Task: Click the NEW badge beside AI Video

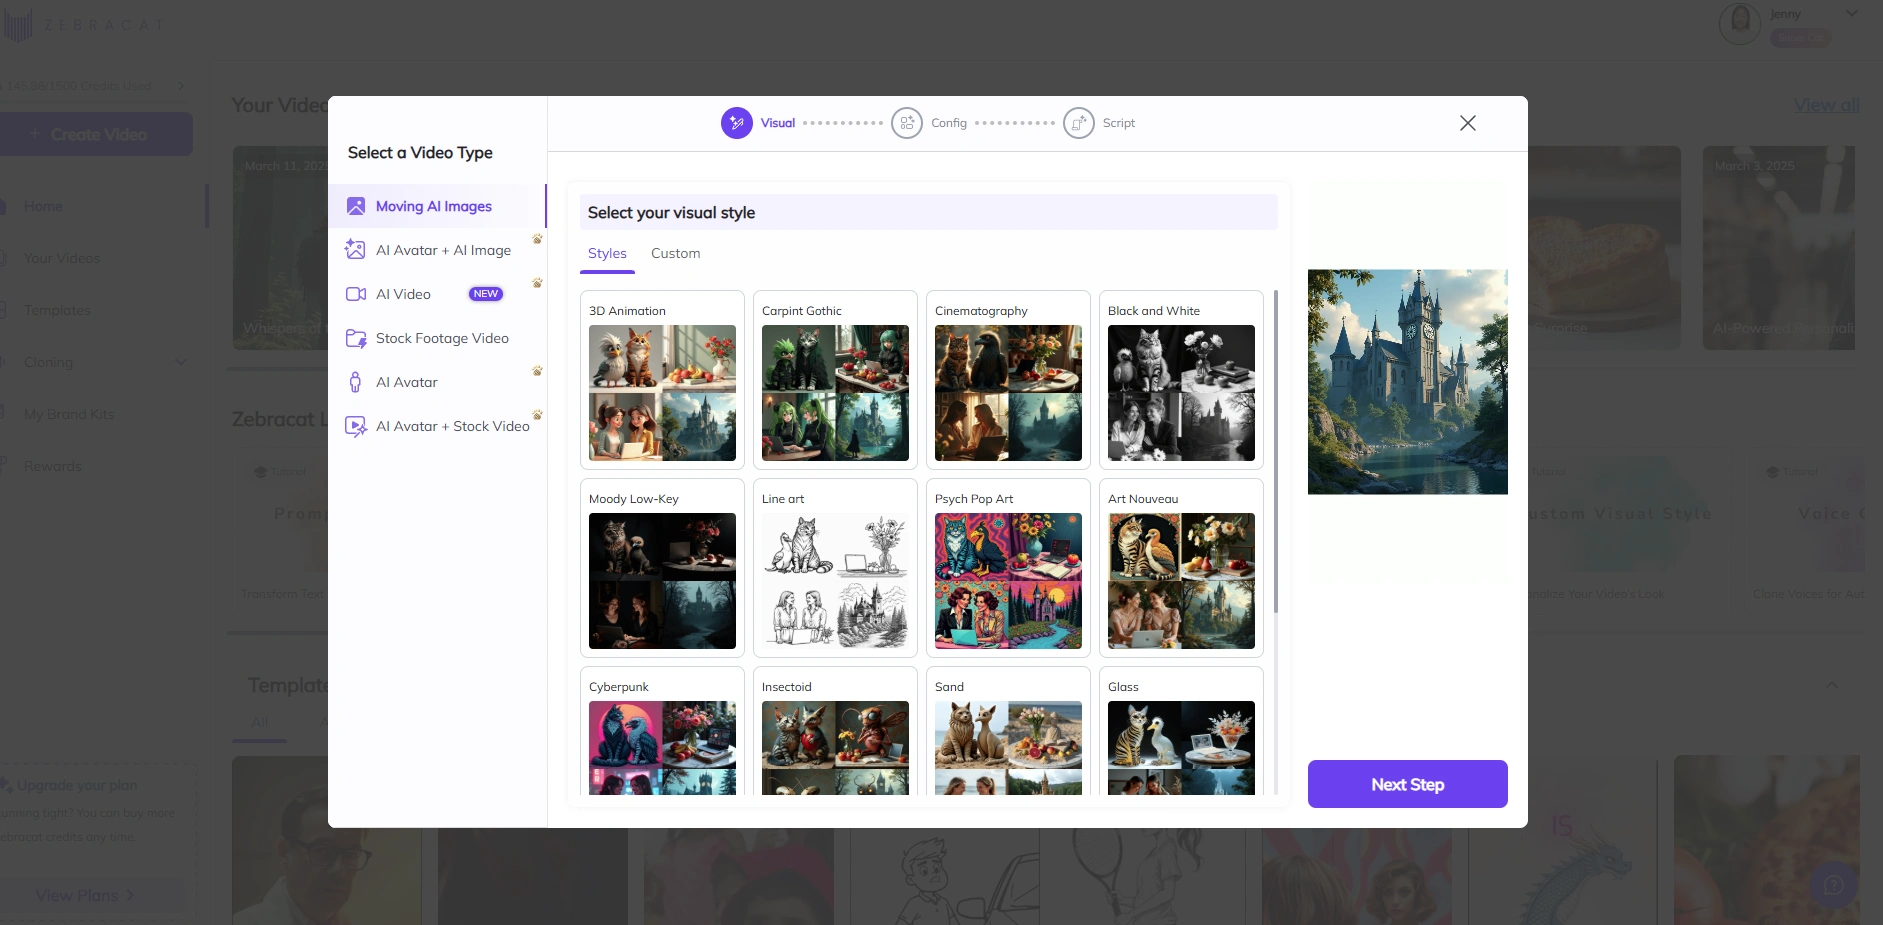Action: pos(486,294)
